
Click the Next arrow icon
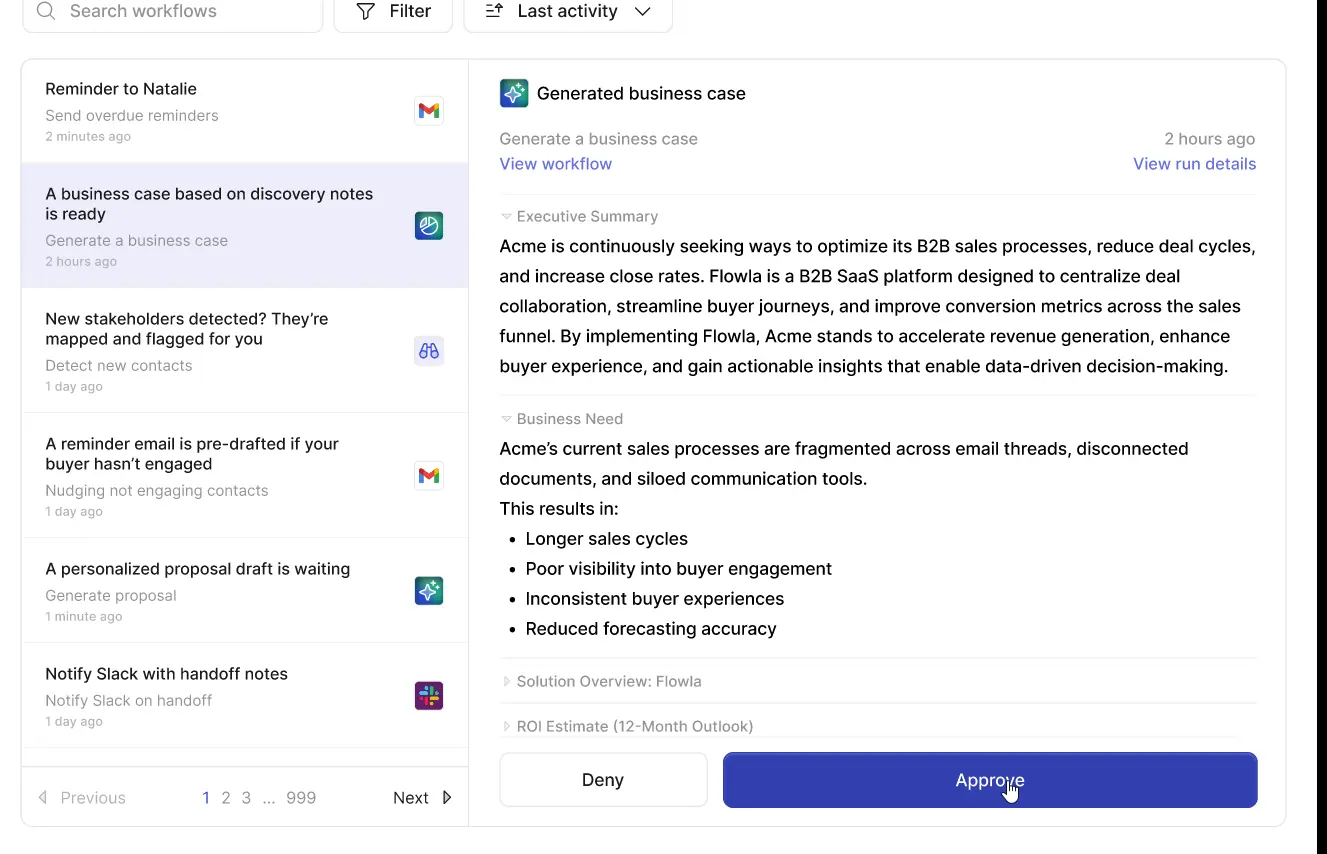[447, 798]
